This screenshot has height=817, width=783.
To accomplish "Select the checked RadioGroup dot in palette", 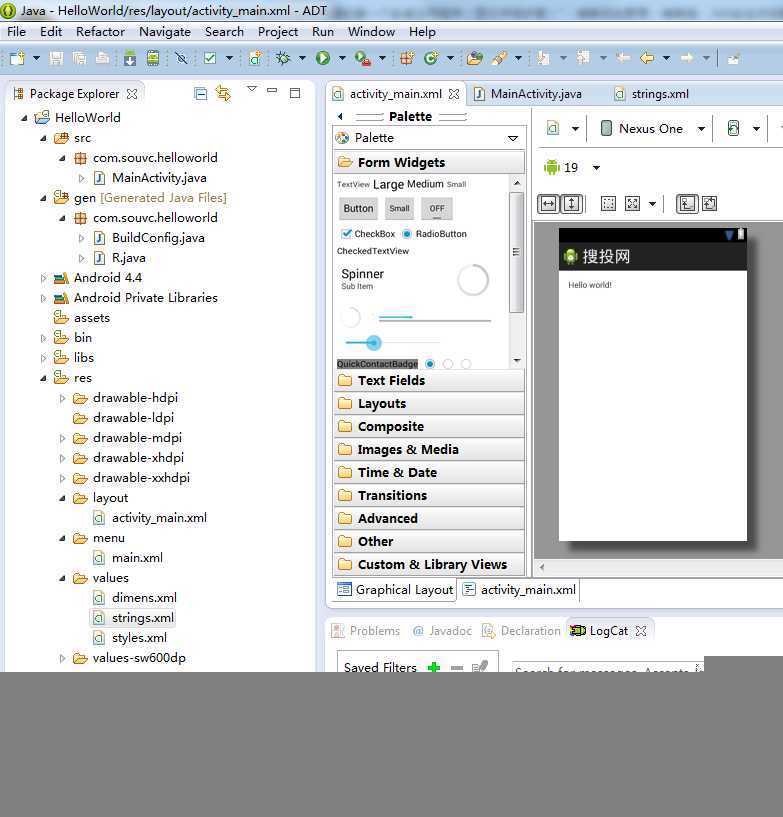I will pyautogui.click(x=430, y=364).
